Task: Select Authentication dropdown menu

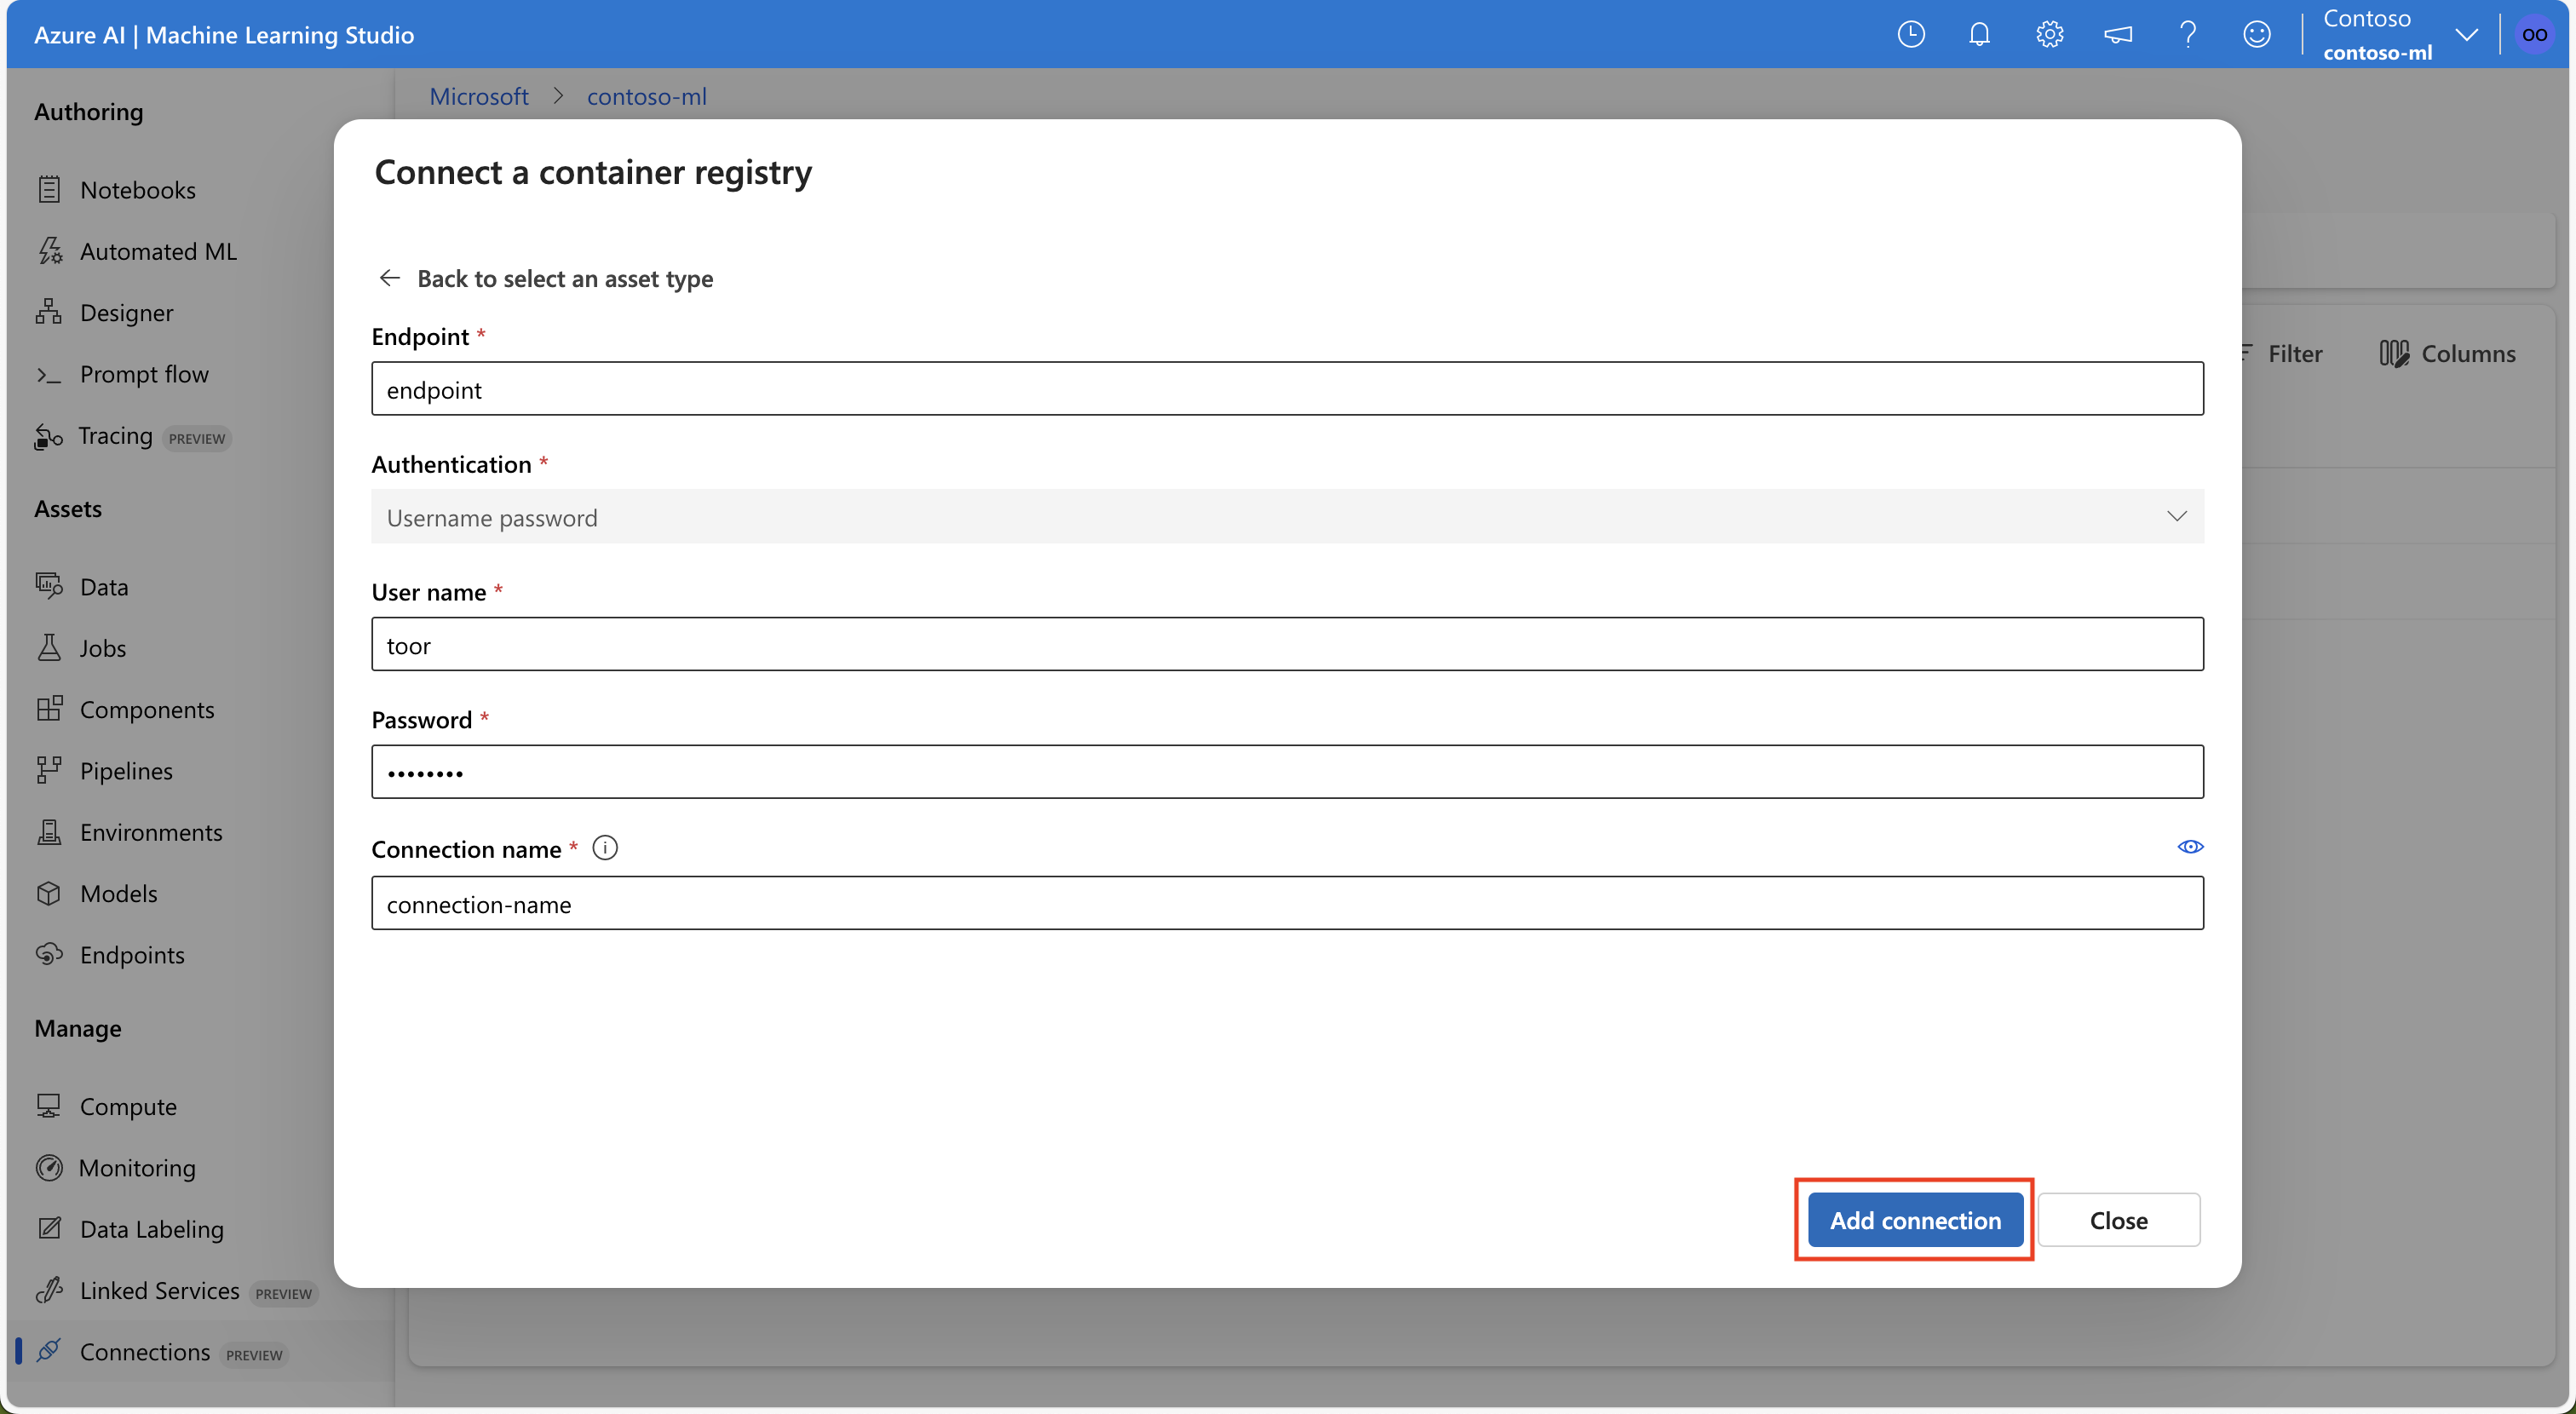Action: 1286,515
